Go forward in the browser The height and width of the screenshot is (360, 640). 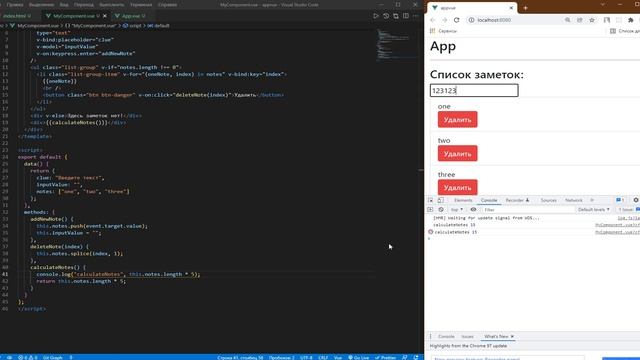(x=444, y=20)
